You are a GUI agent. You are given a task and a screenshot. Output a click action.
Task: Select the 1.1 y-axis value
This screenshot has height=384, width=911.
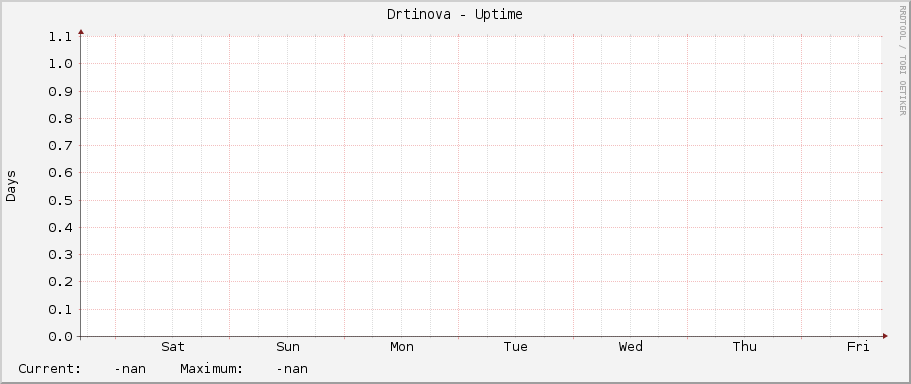click(x=60, y=37)
